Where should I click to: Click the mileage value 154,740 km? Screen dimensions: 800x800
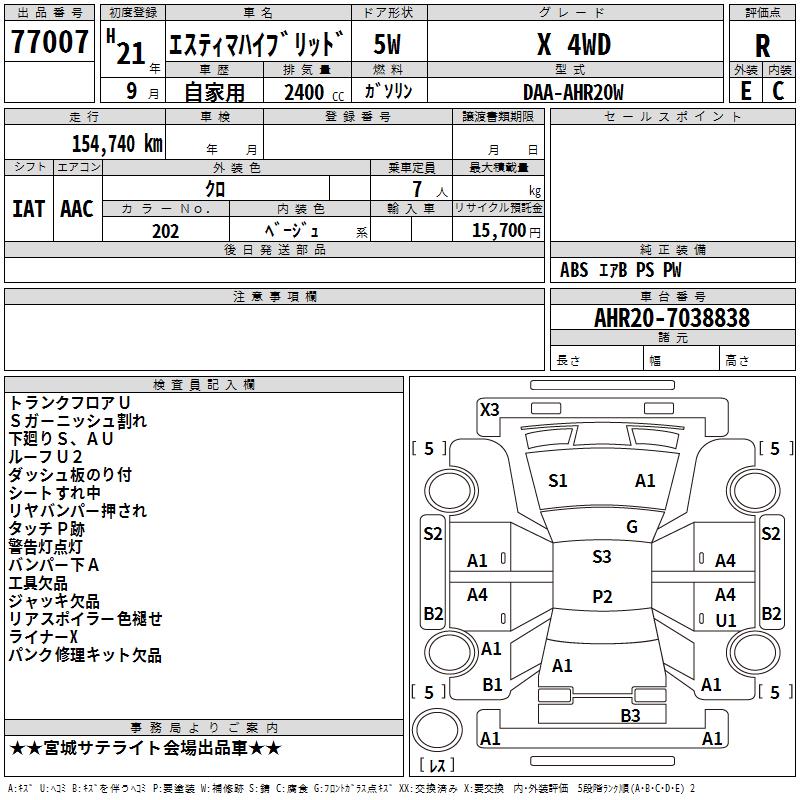[117, 144]
